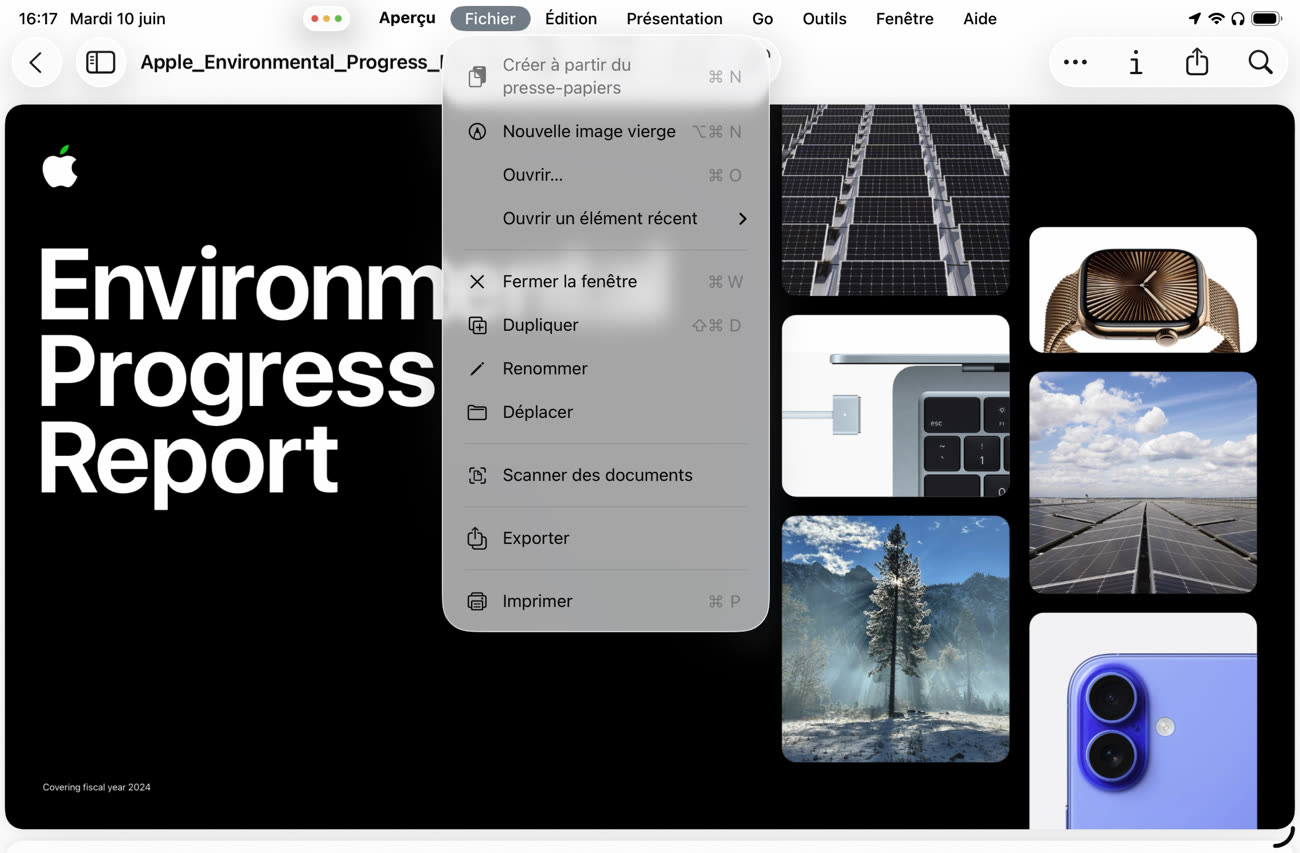This screenshot has width=1300, height=853.
Task: Show document info with the i icon
Action: tap(1136, 62)
